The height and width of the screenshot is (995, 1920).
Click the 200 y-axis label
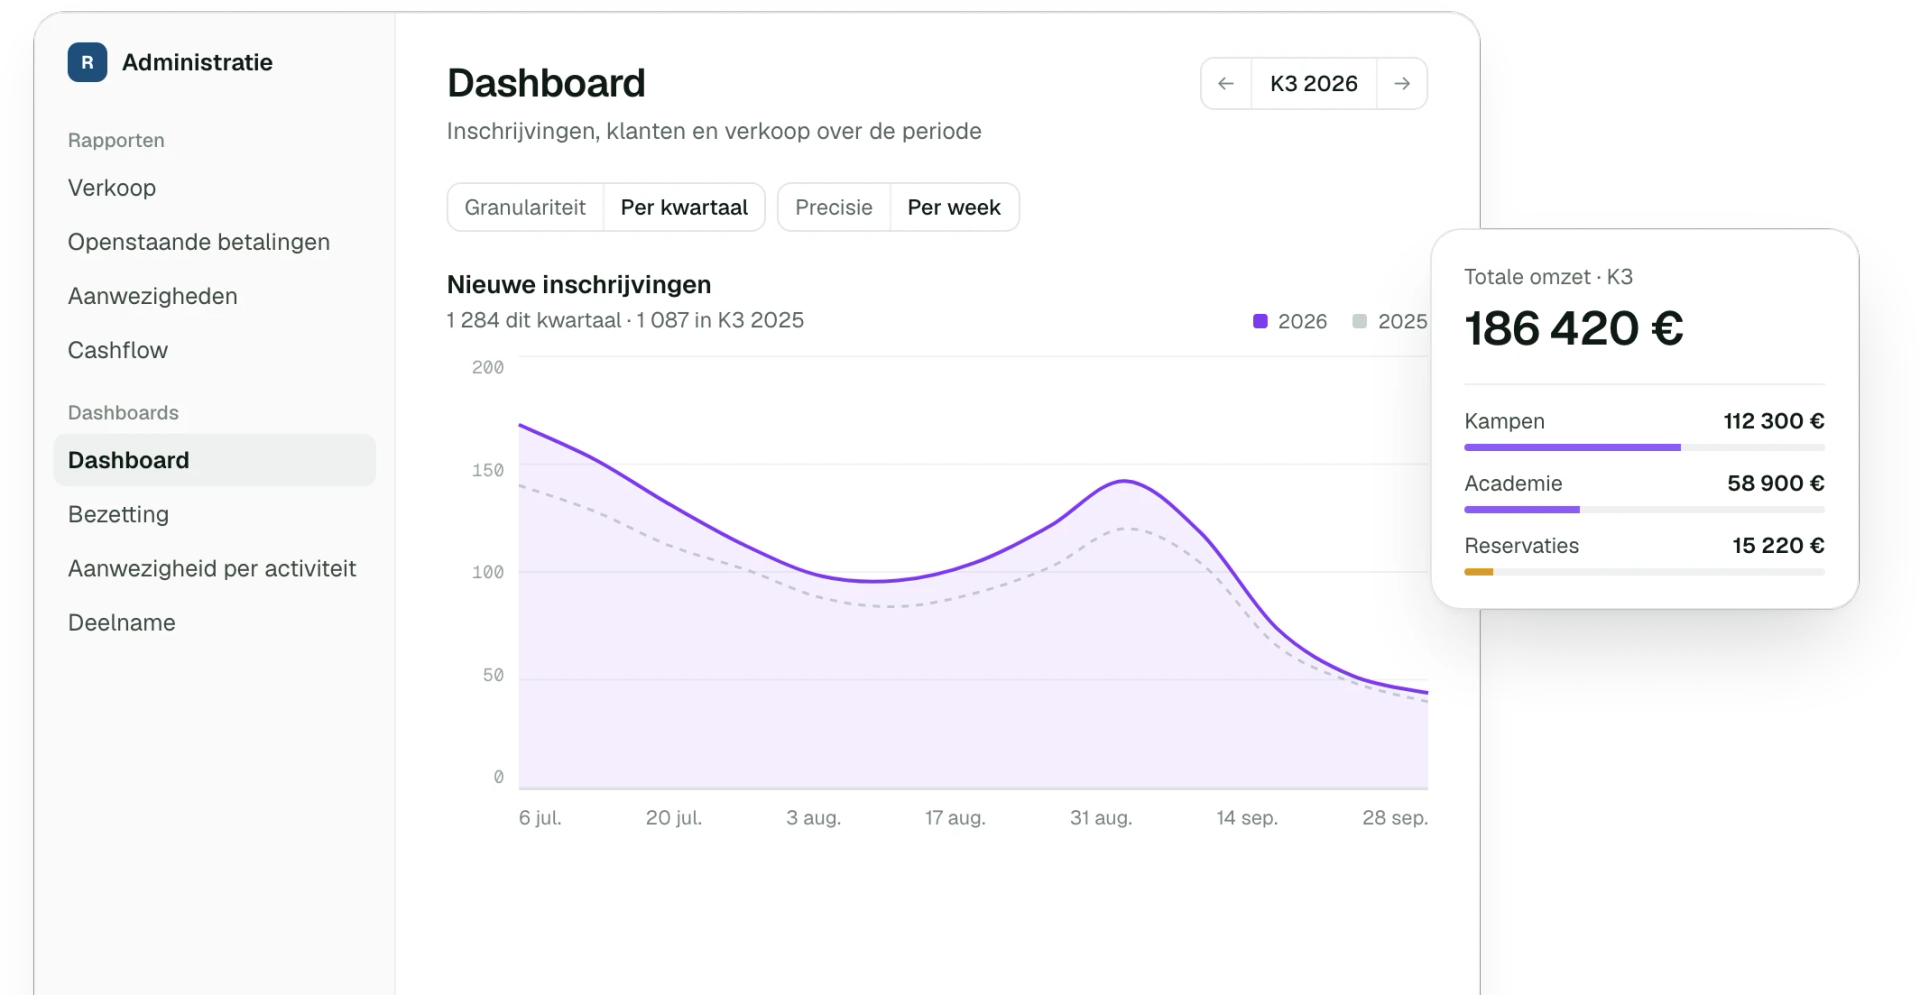pyautogui.click(x=488, y=367)
